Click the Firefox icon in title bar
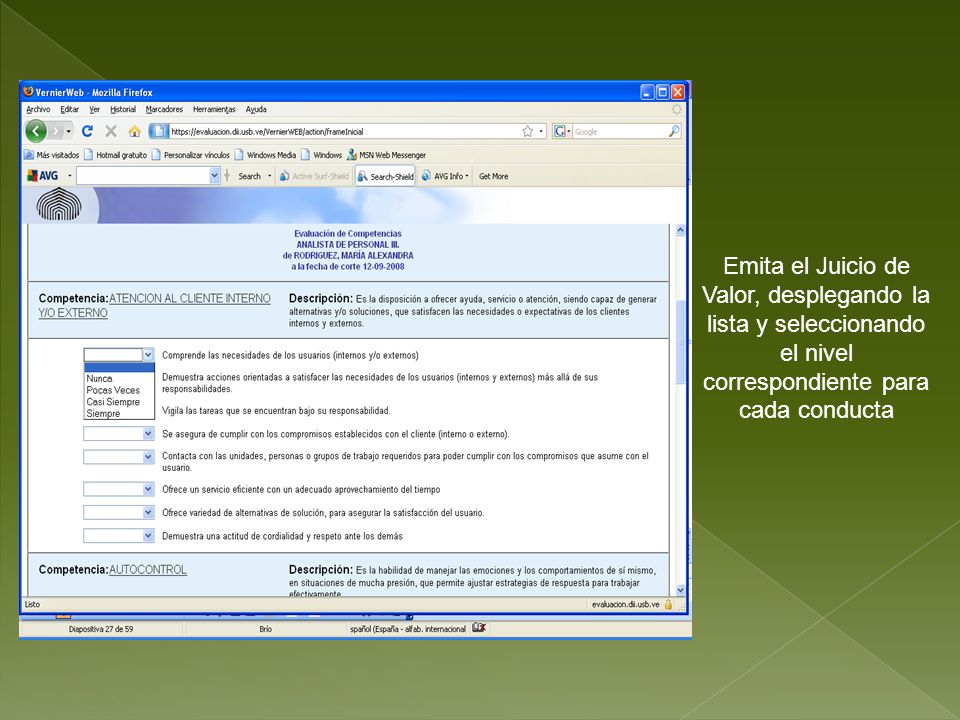 (x=28, y=92)
